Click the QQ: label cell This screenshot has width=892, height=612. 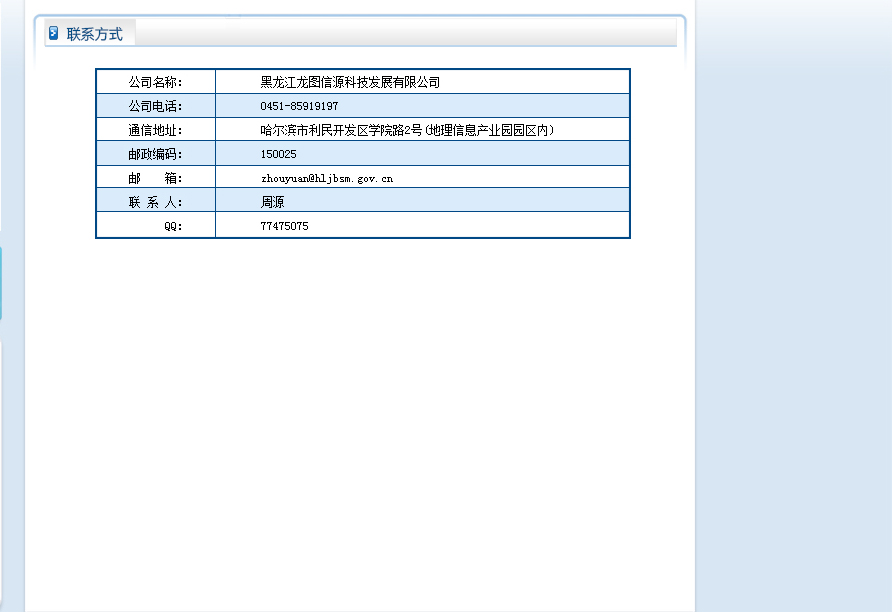[156, 225]
